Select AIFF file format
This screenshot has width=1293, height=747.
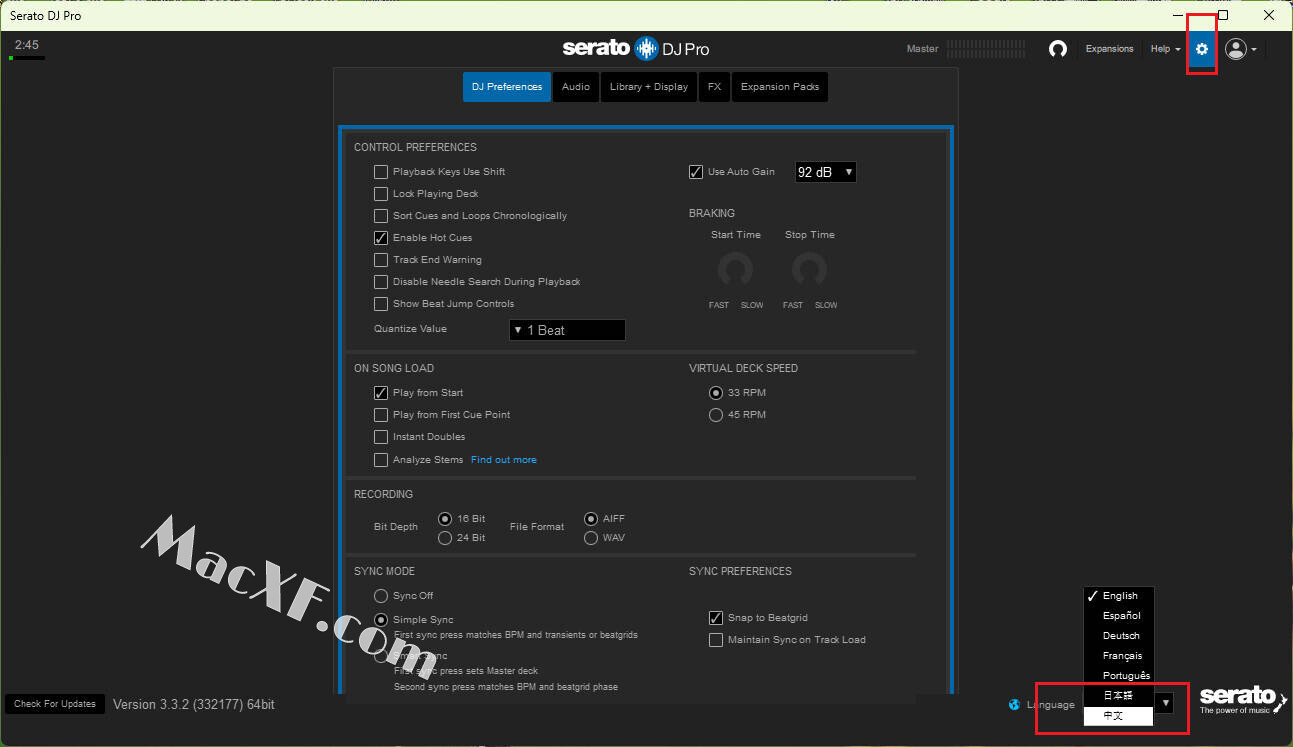592,519
